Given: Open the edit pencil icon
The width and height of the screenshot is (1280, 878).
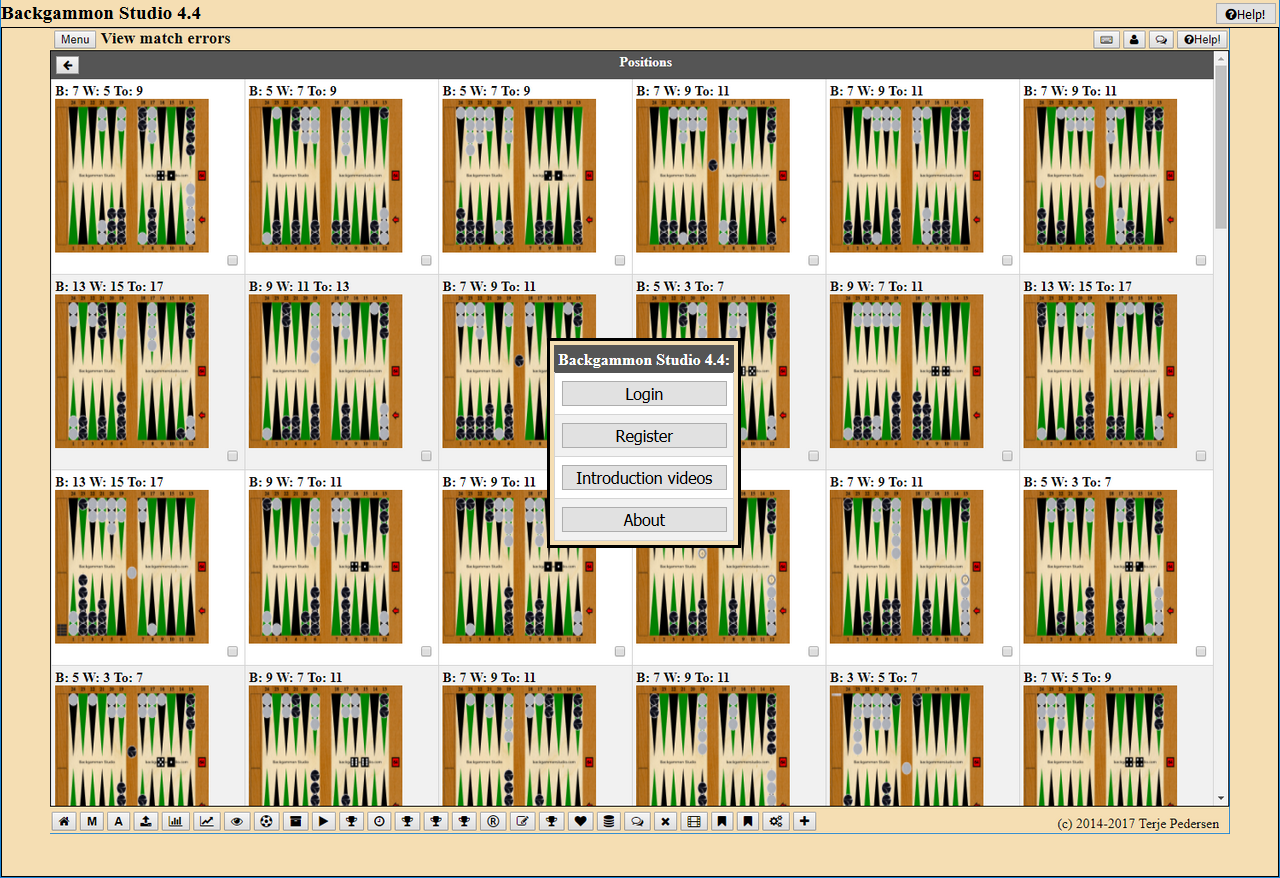Looking at the screenshot, I should coord(522,821).
